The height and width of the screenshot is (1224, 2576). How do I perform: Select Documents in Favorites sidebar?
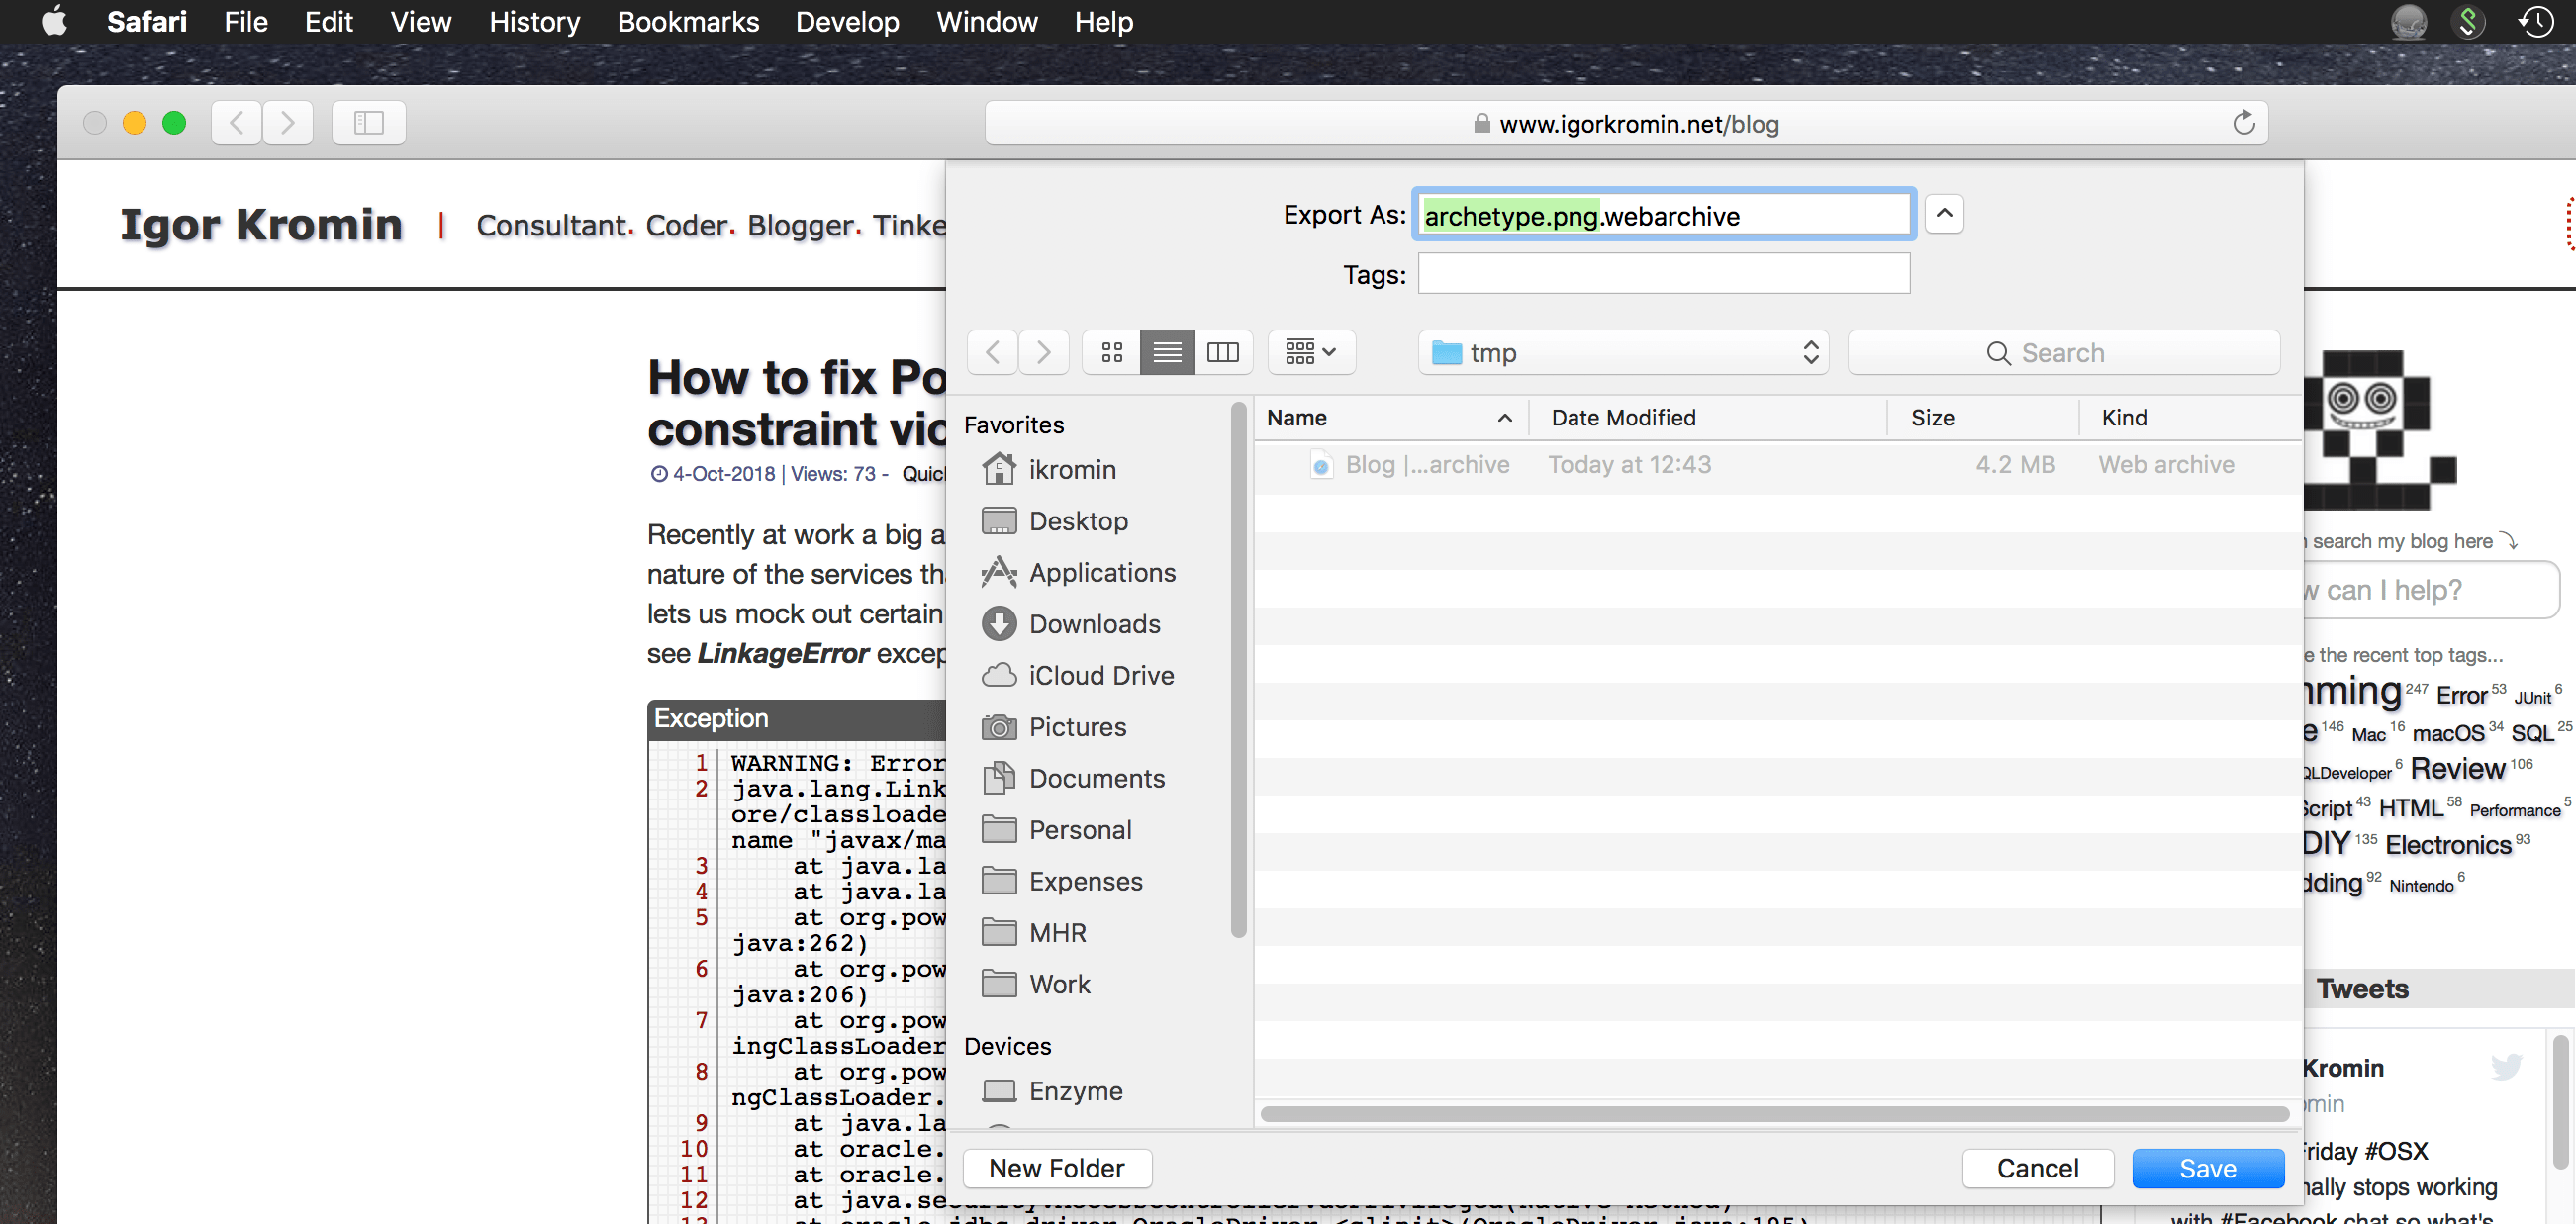(x=1073, y=778)
